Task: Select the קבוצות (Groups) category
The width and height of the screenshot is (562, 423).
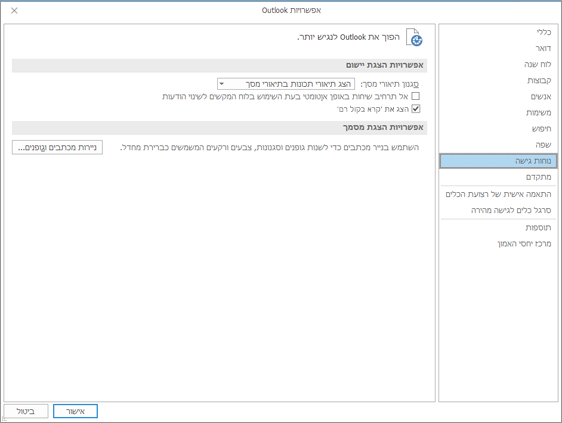Action: click(x=498, y=80)
